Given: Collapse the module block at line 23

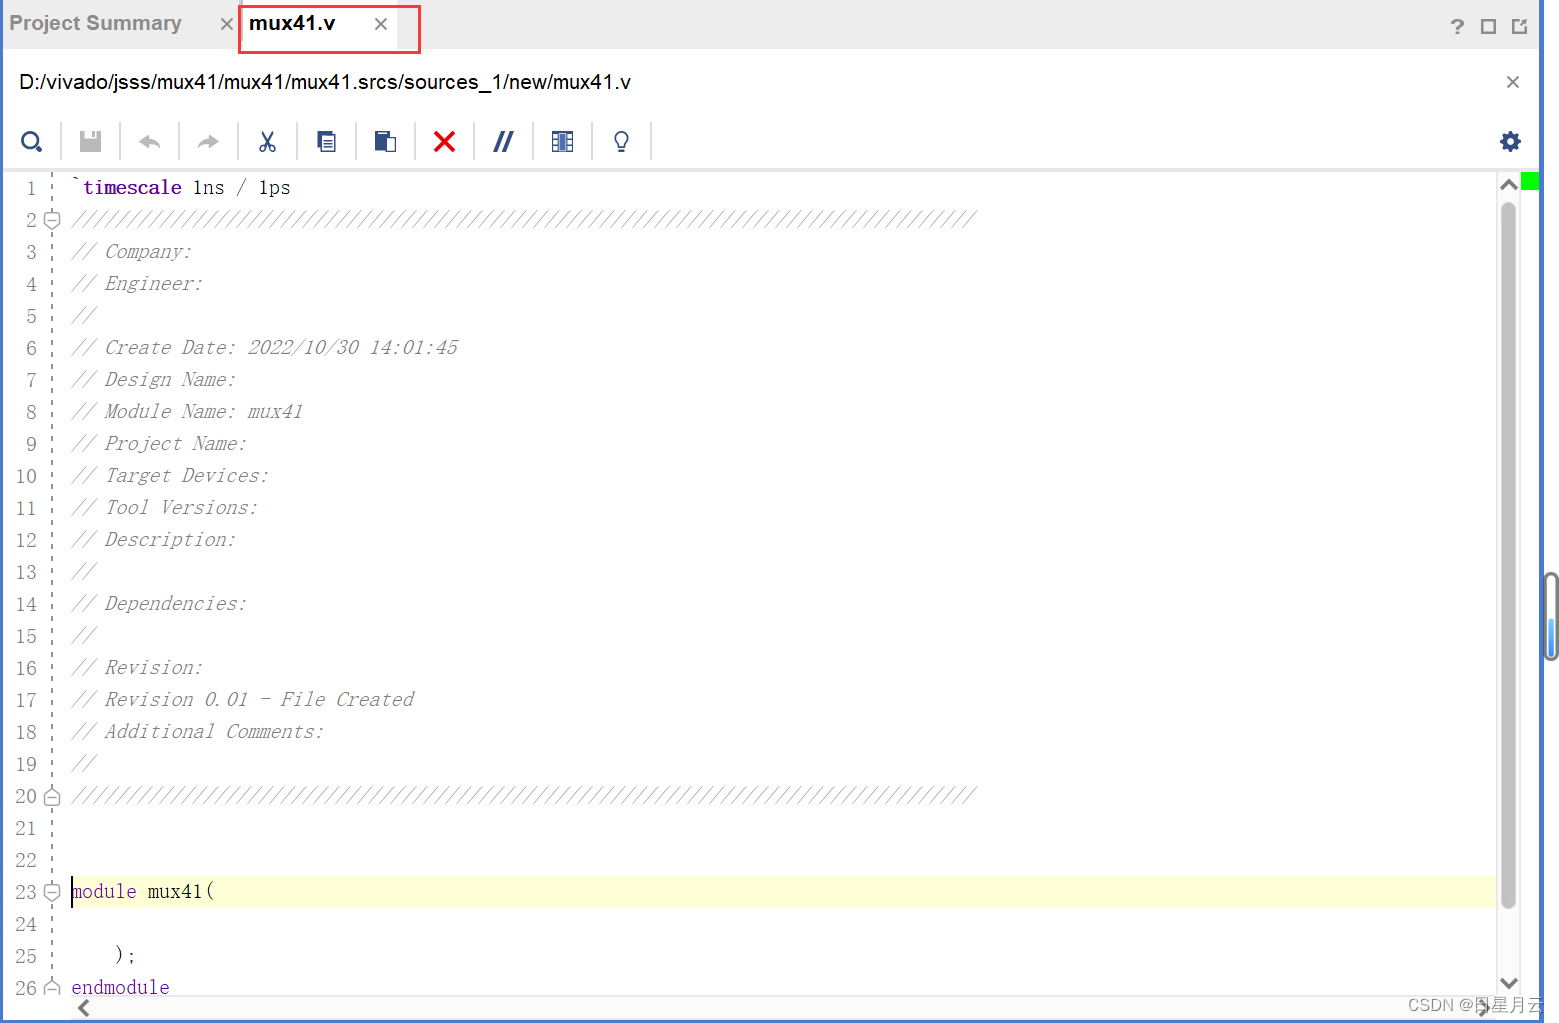Looking at the screenshot, I should click(52, 892).
